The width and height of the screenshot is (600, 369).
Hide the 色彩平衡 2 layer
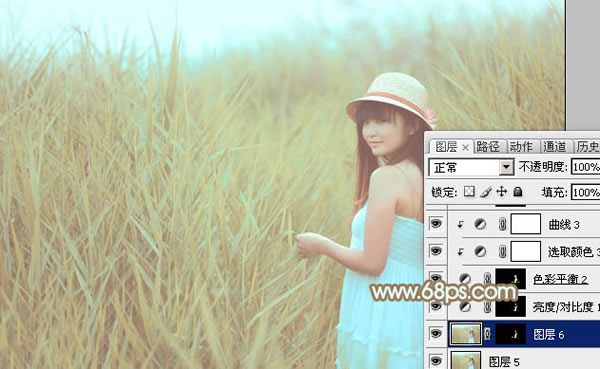[435, 278]
